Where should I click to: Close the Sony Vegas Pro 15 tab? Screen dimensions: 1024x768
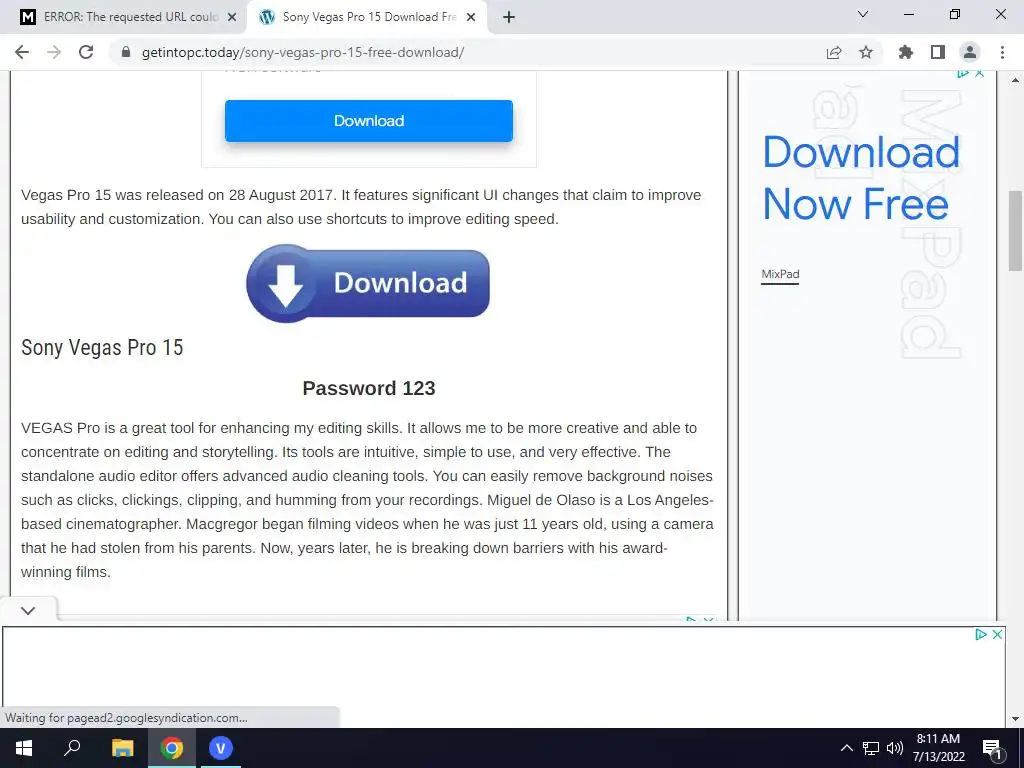tap(471, 18)
